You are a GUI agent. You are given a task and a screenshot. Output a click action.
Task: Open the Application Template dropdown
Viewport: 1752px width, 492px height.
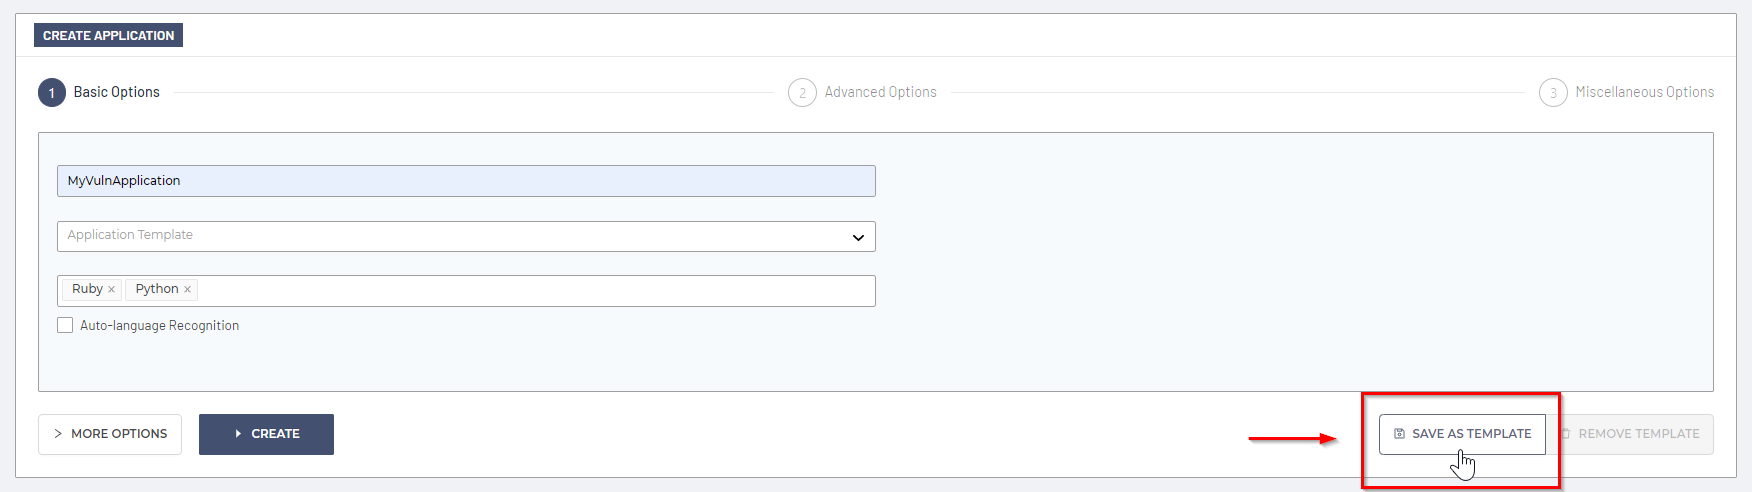450,236
